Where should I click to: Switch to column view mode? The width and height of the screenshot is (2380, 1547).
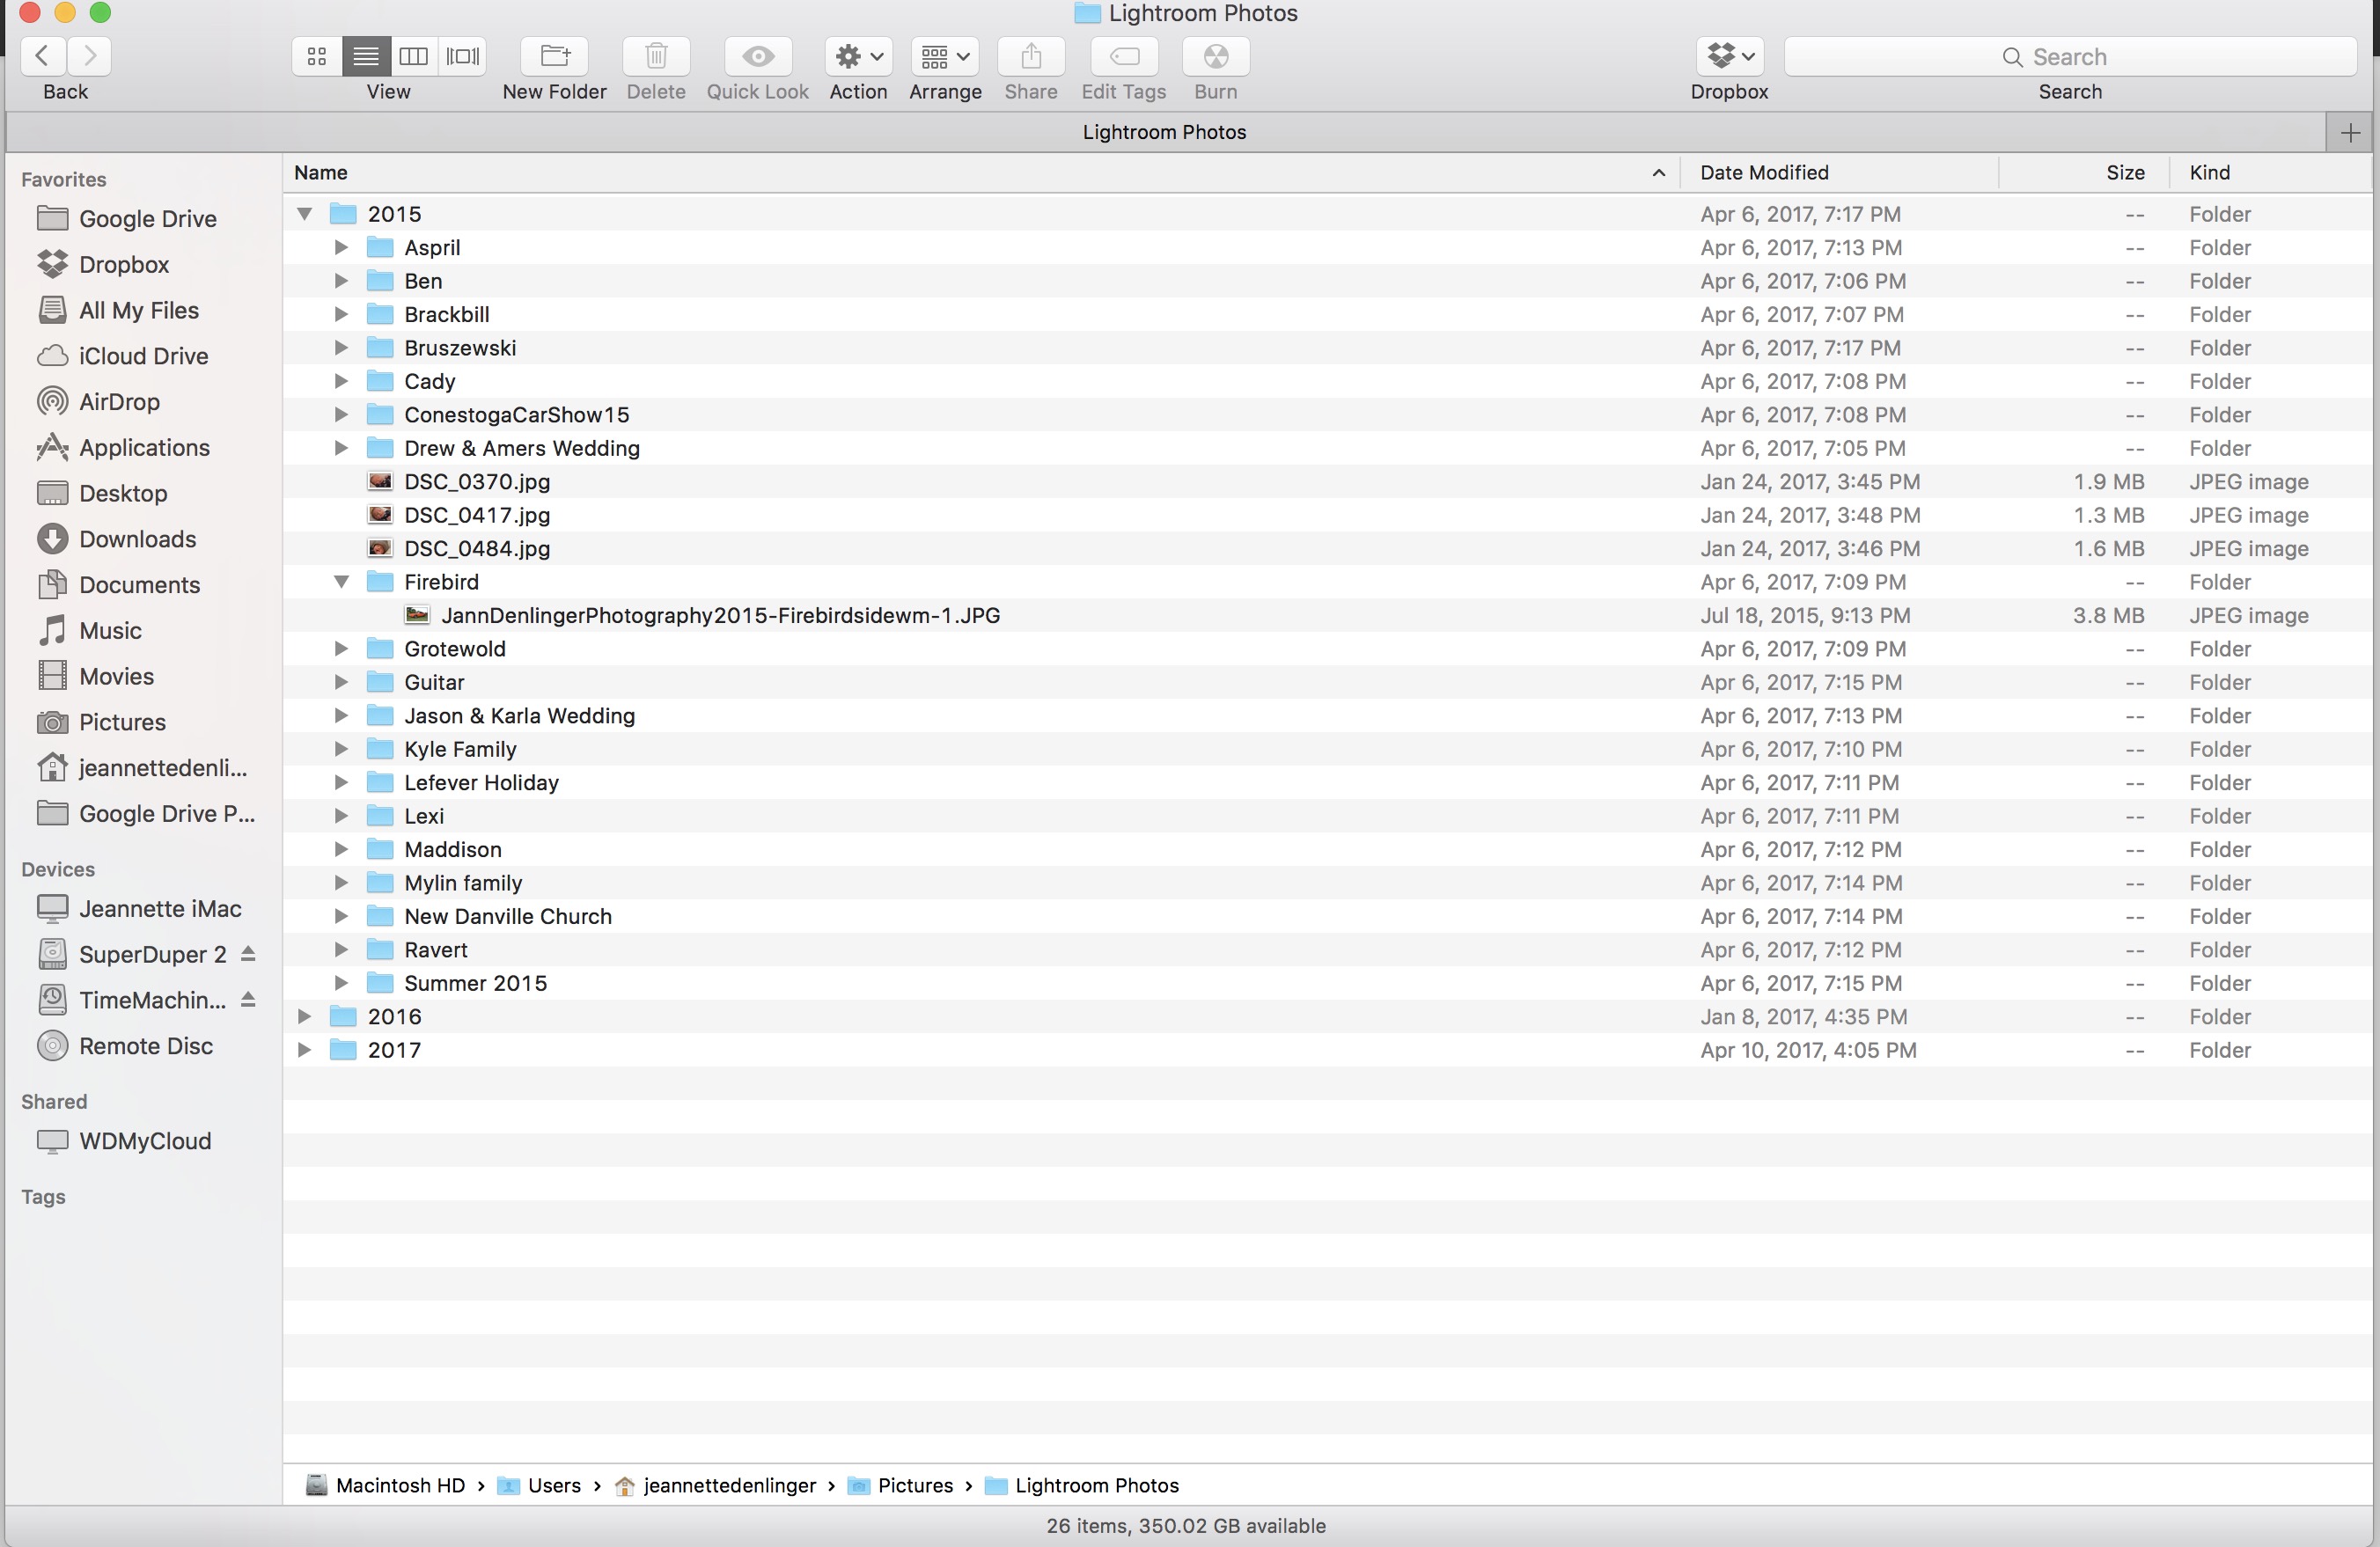point(413,57)
